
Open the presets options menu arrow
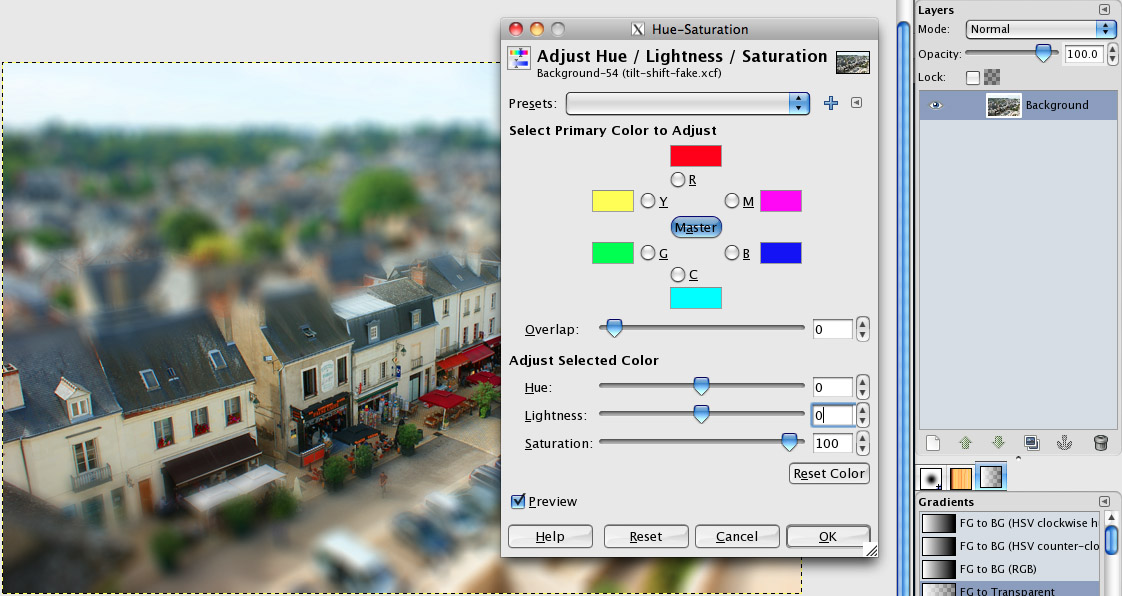[x=857, y=103]
